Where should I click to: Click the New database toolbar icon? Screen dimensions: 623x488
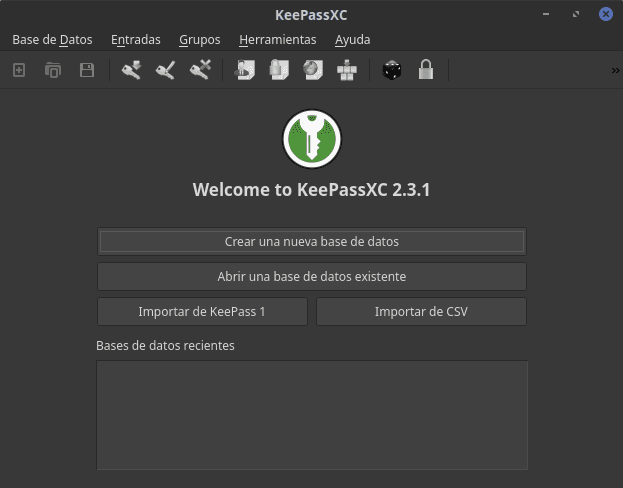click(x=19, y=70)
